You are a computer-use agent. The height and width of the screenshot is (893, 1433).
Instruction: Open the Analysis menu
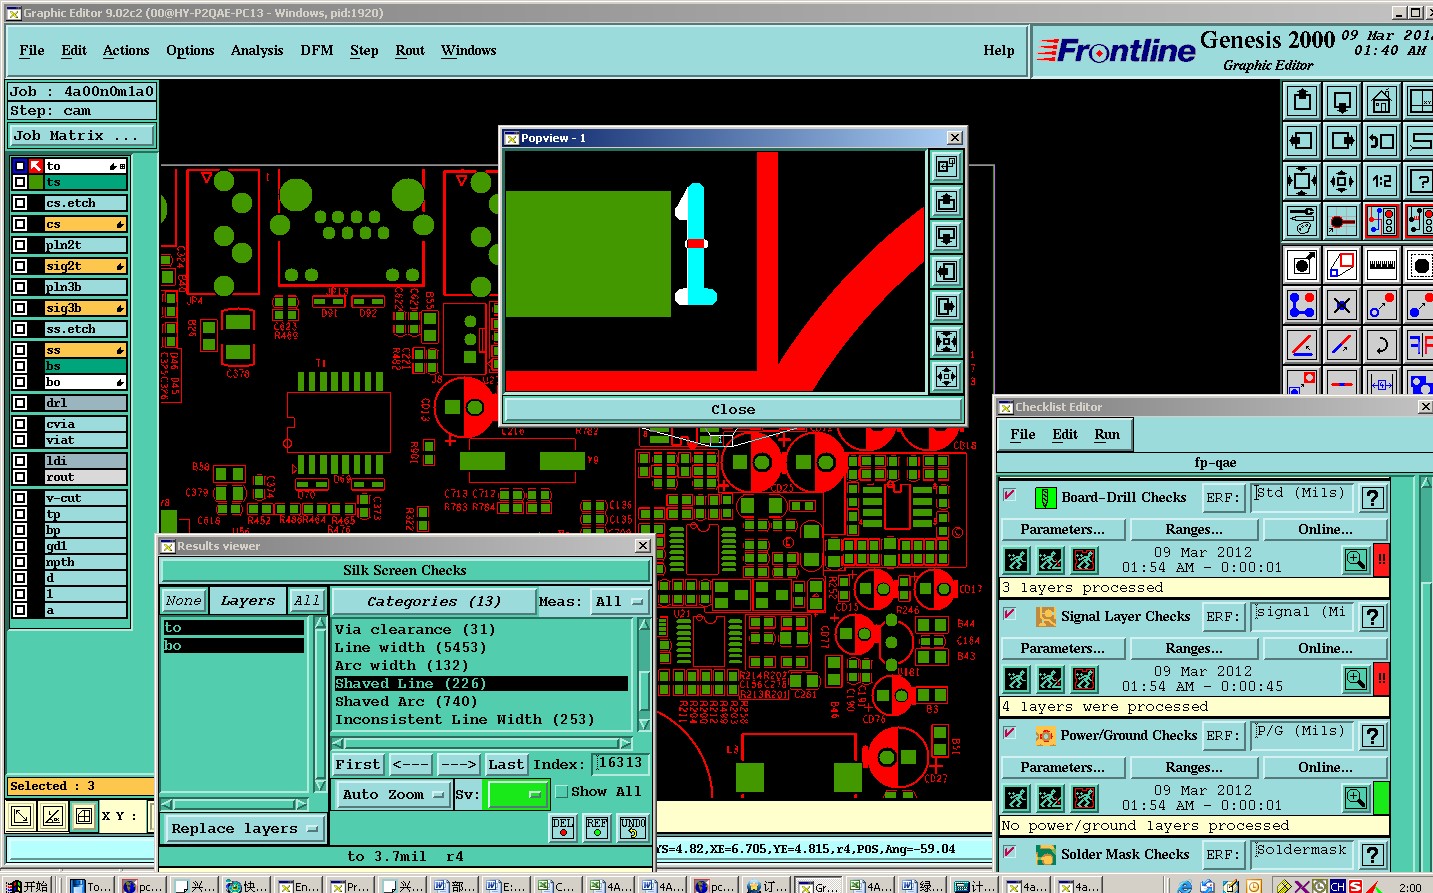257,50
